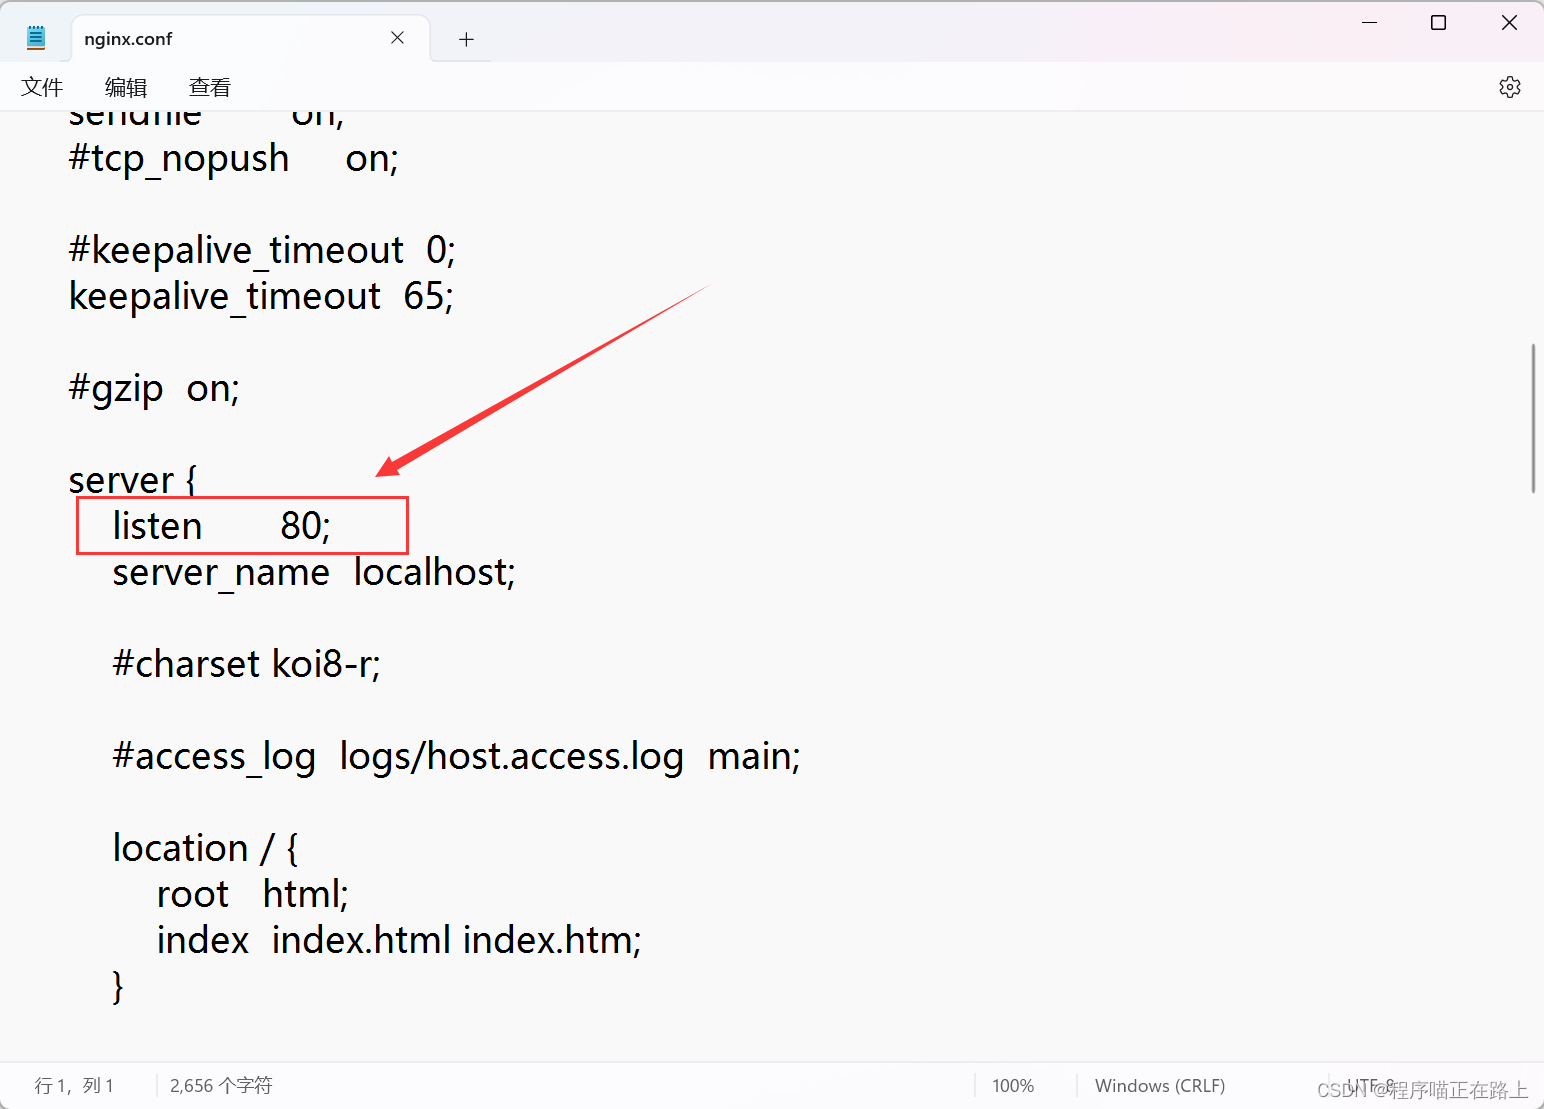Close the nginx.conf tab

coord(397,38)
